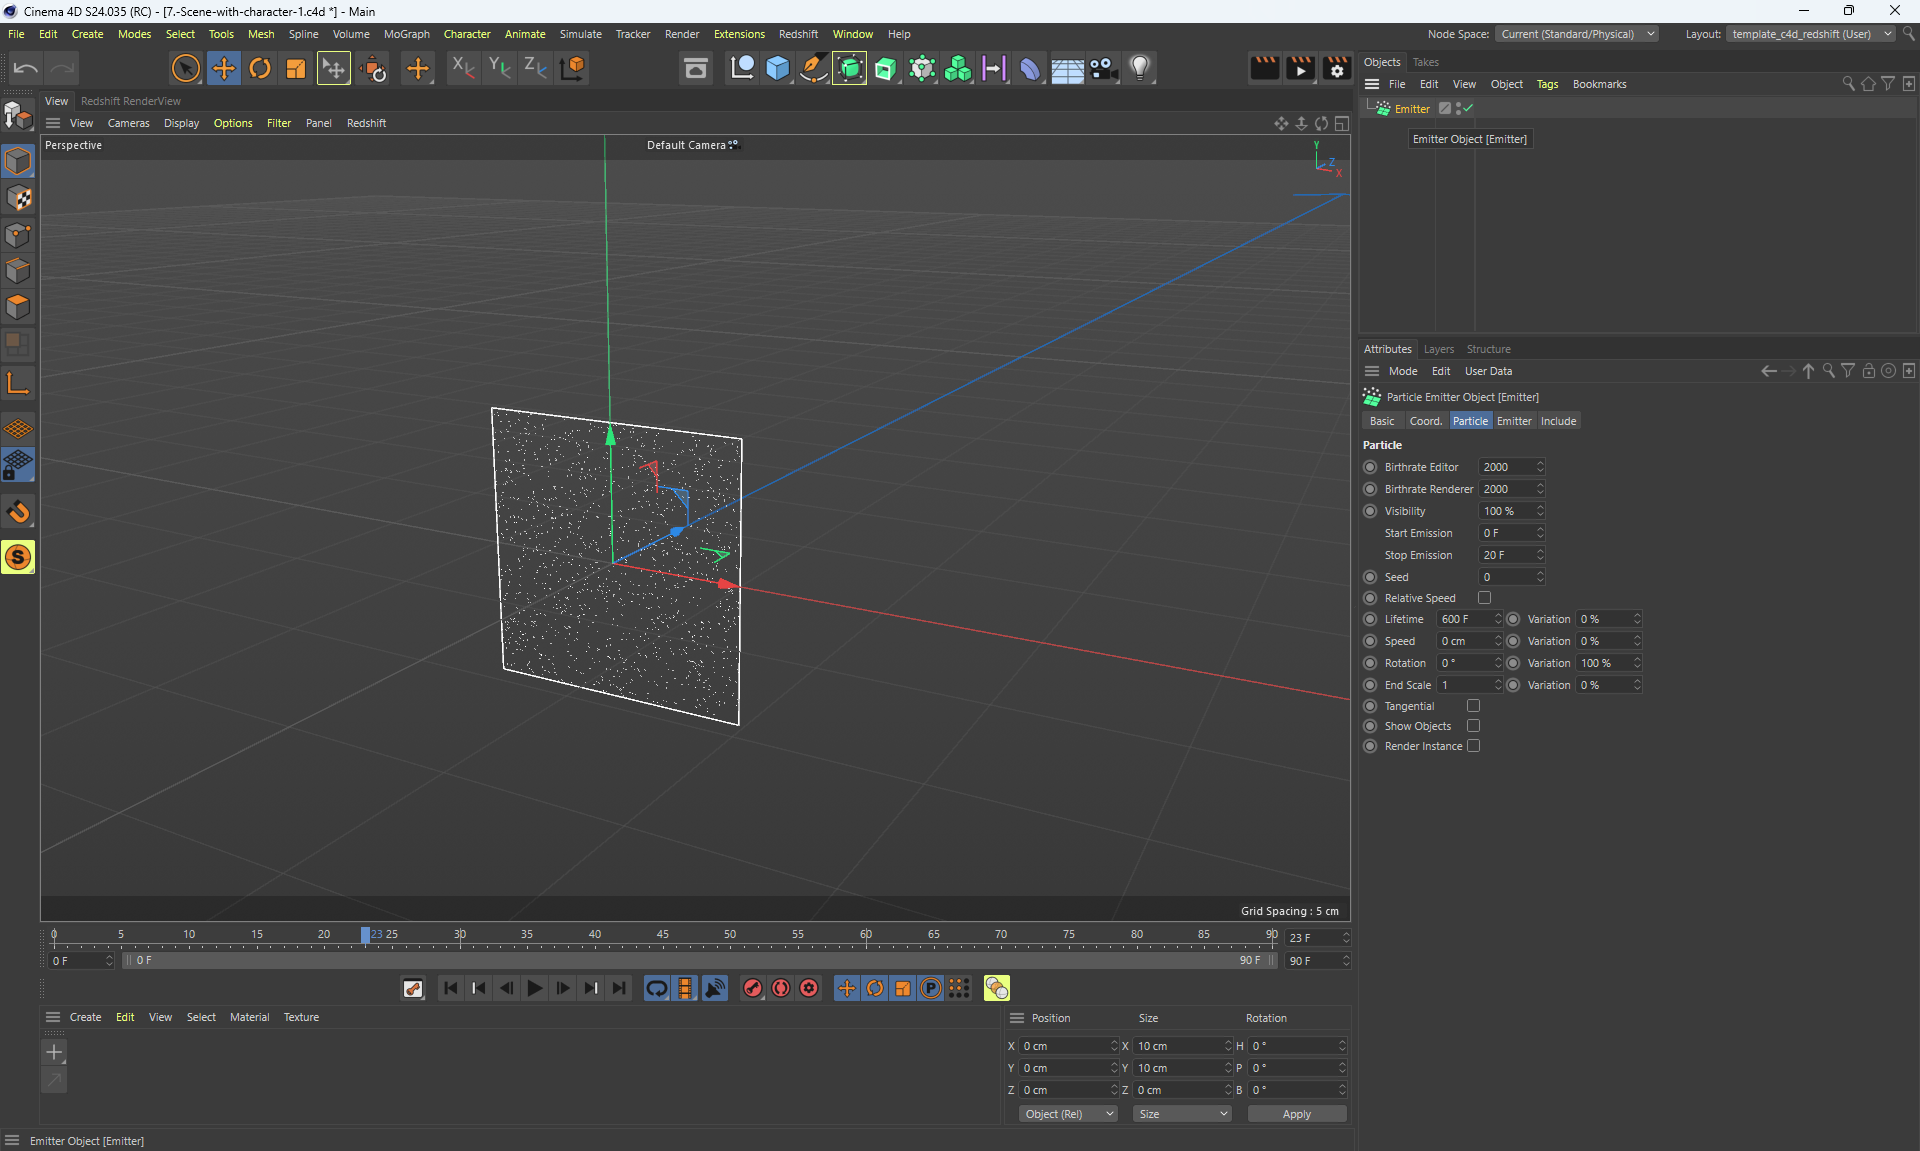Click the Light object icon
This screenshot has height=1151, width=1920.
coord(1140,68)
